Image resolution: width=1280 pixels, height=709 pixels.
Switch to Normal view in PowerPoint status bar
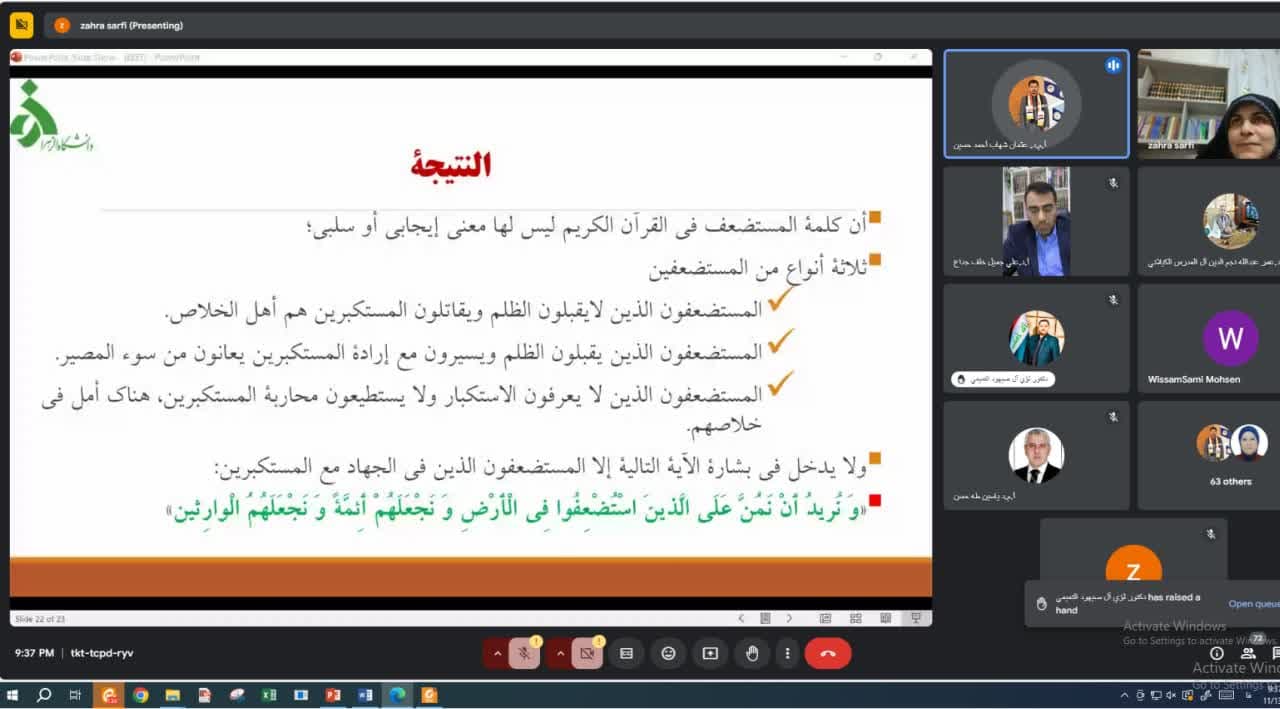click(x=825, y=618)
